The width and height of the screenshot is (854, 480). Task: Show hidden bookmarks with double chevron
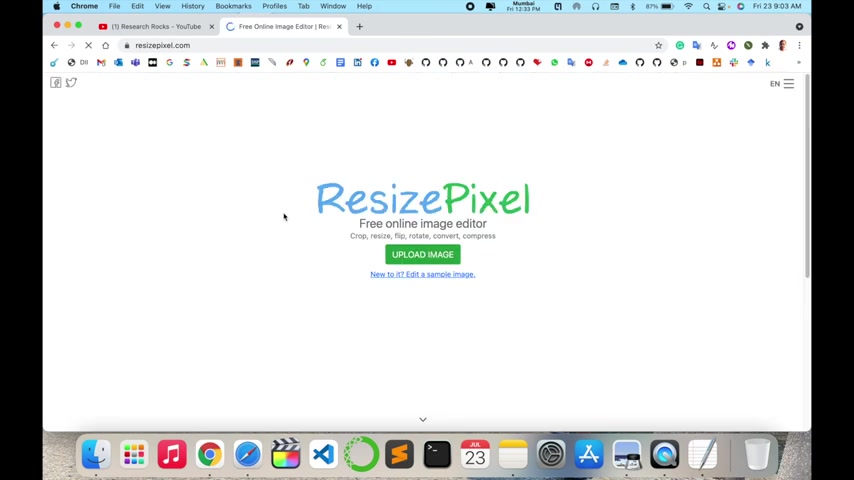coord(798,63)
